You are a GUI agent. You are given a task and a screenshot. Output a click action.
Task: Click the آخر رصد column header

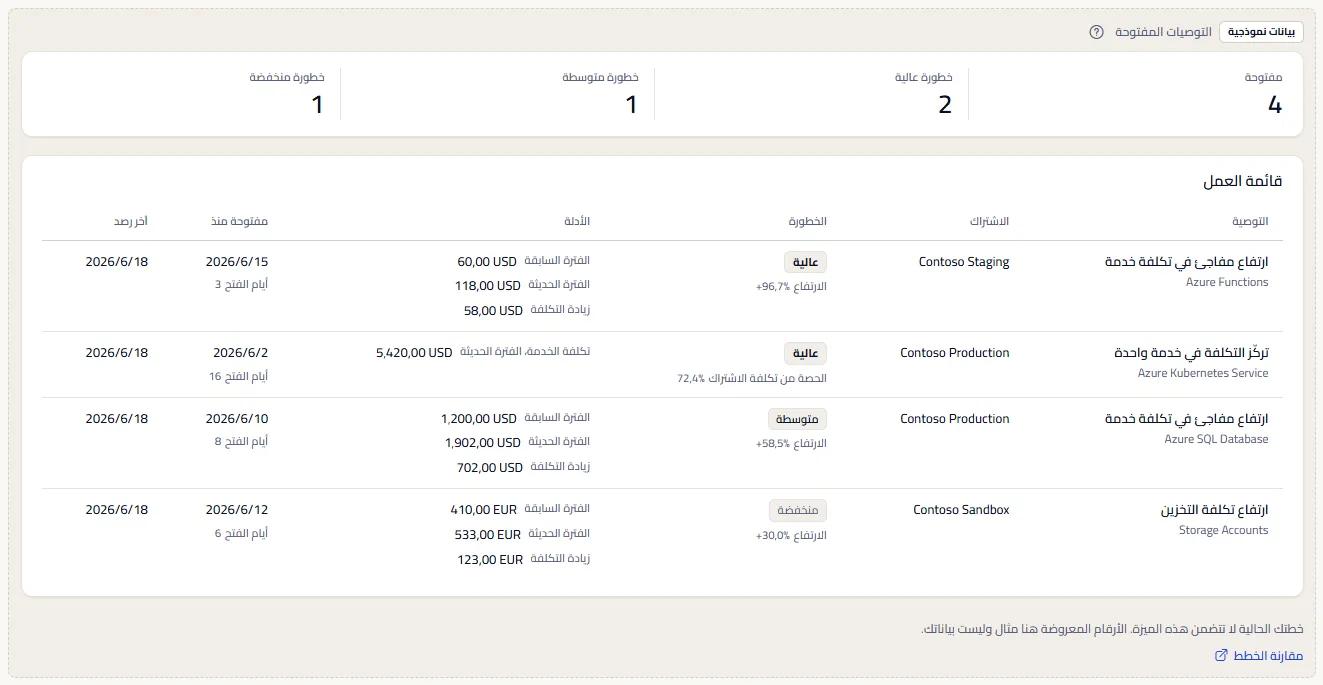point(130,221)
